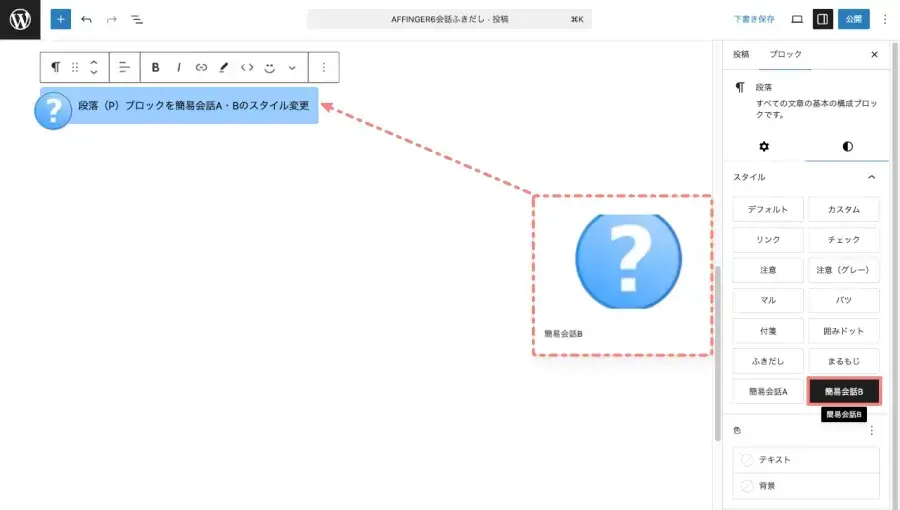The width and height of the screenshot is (900, 510).
Task: Click the undo arrow icon
Action: tap(87, 20)
